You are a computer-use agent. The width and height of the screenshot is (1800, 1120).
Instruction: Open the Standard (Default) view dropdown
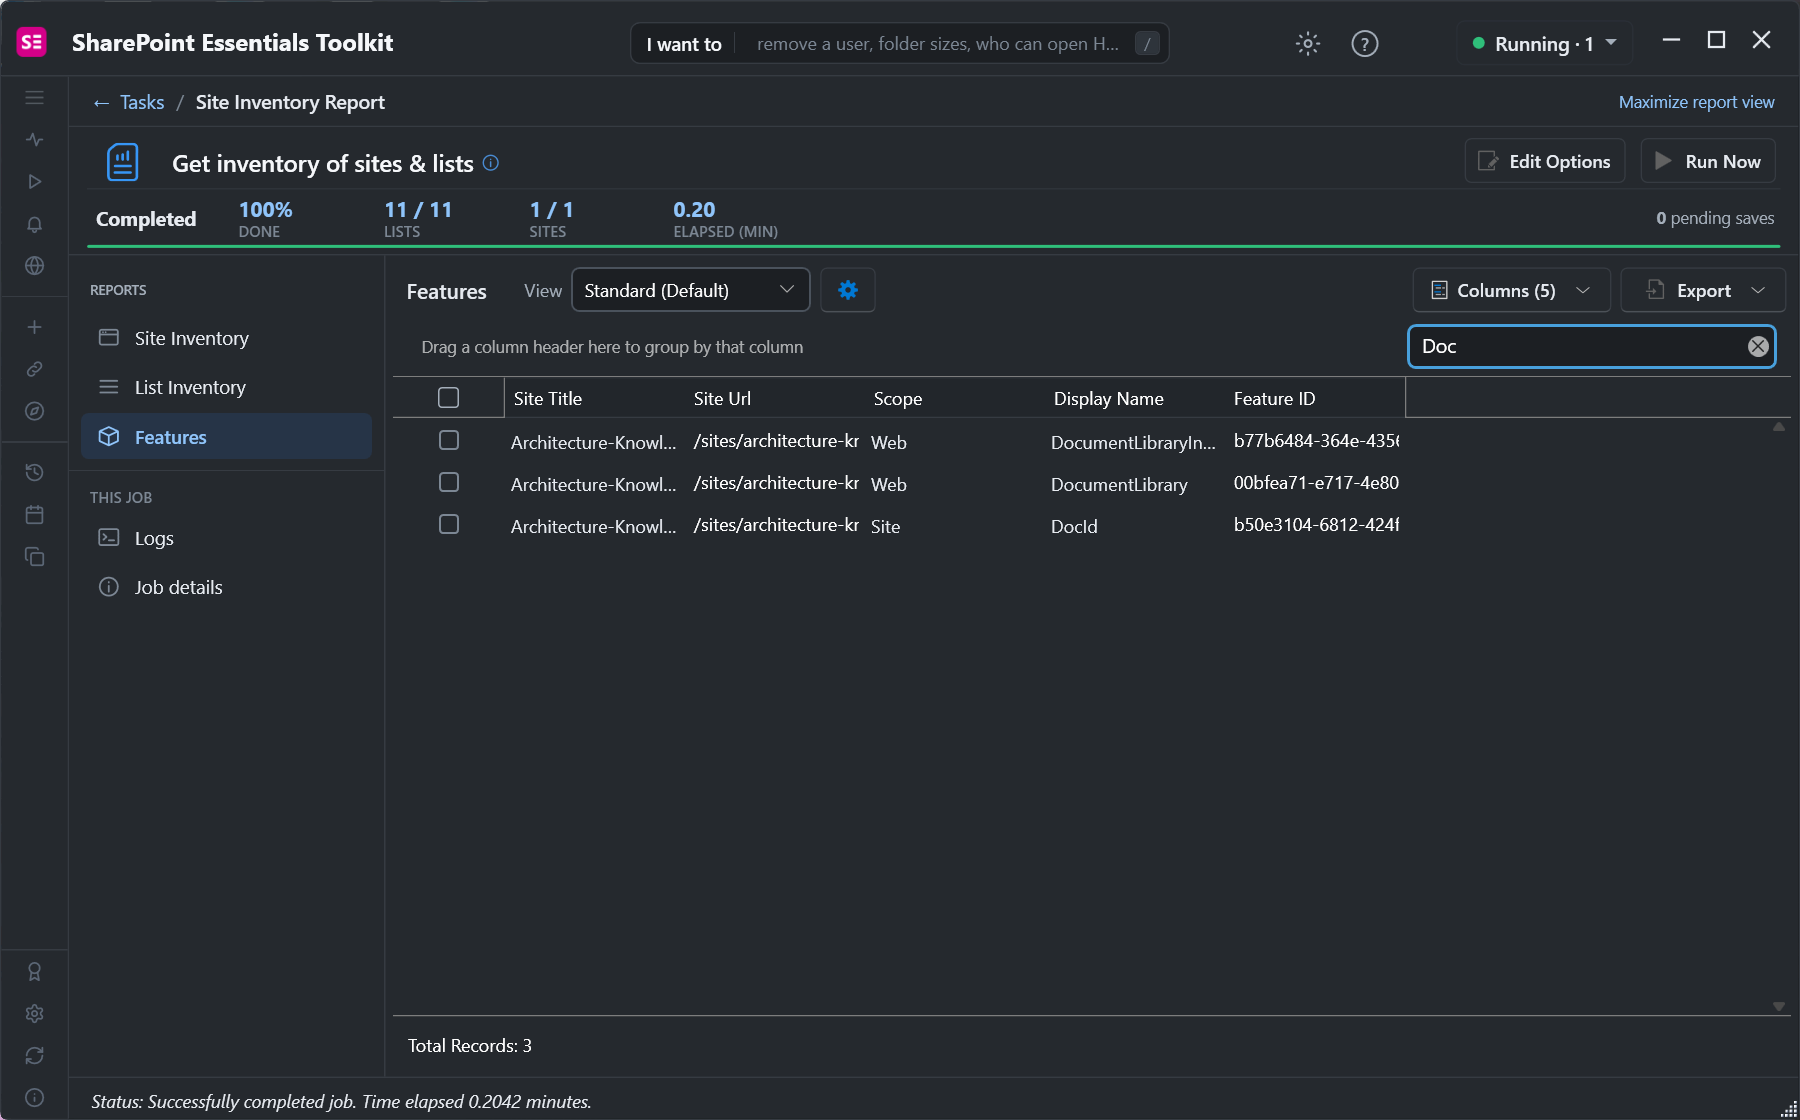tap(690, 290)
